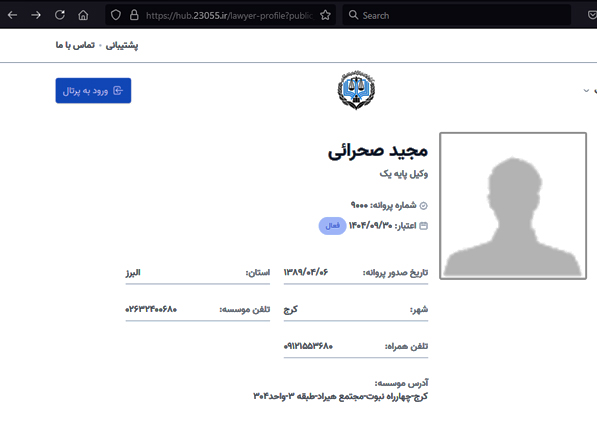
Task: Open the Pocket icon at toolbar edge
Action: click(x=592, y=15)
